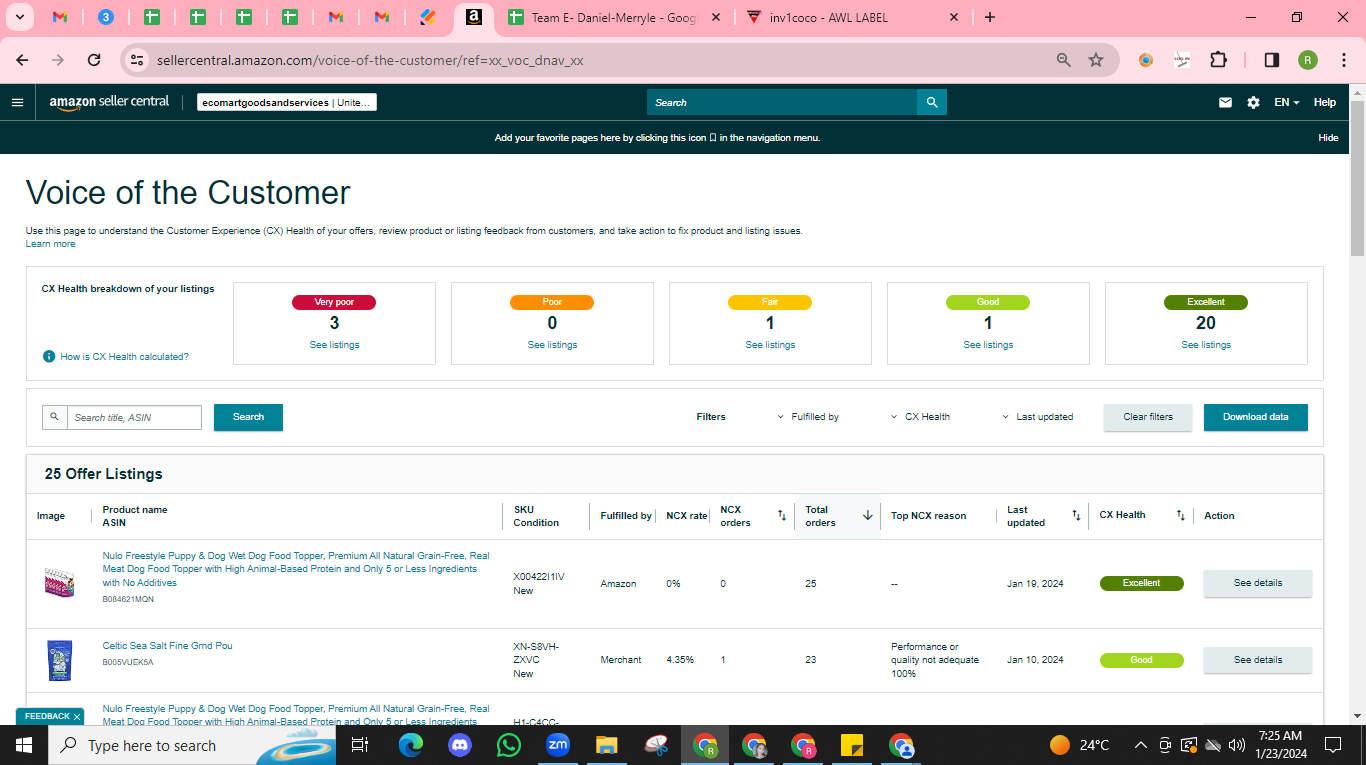The width and height of the screenshot is (1366, 765).
Task: Open WhatsApp from the taskbar
Action: click(509, 745)
